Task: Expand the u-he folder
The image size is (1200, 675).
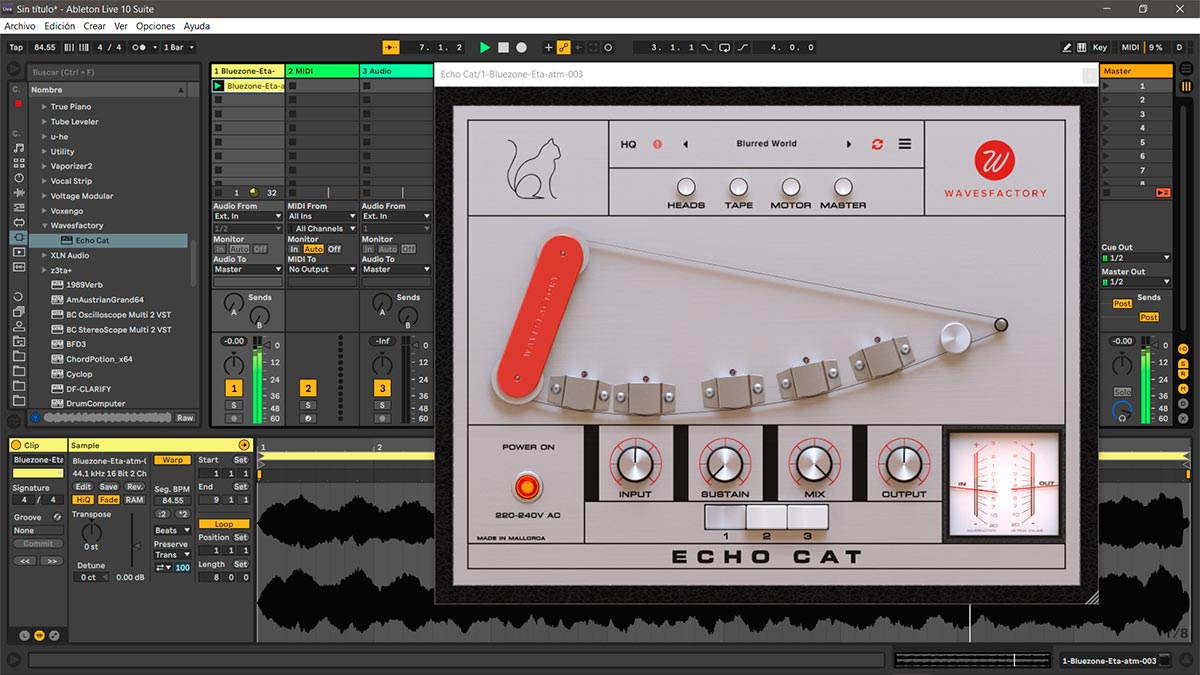Action: [44, 136]
